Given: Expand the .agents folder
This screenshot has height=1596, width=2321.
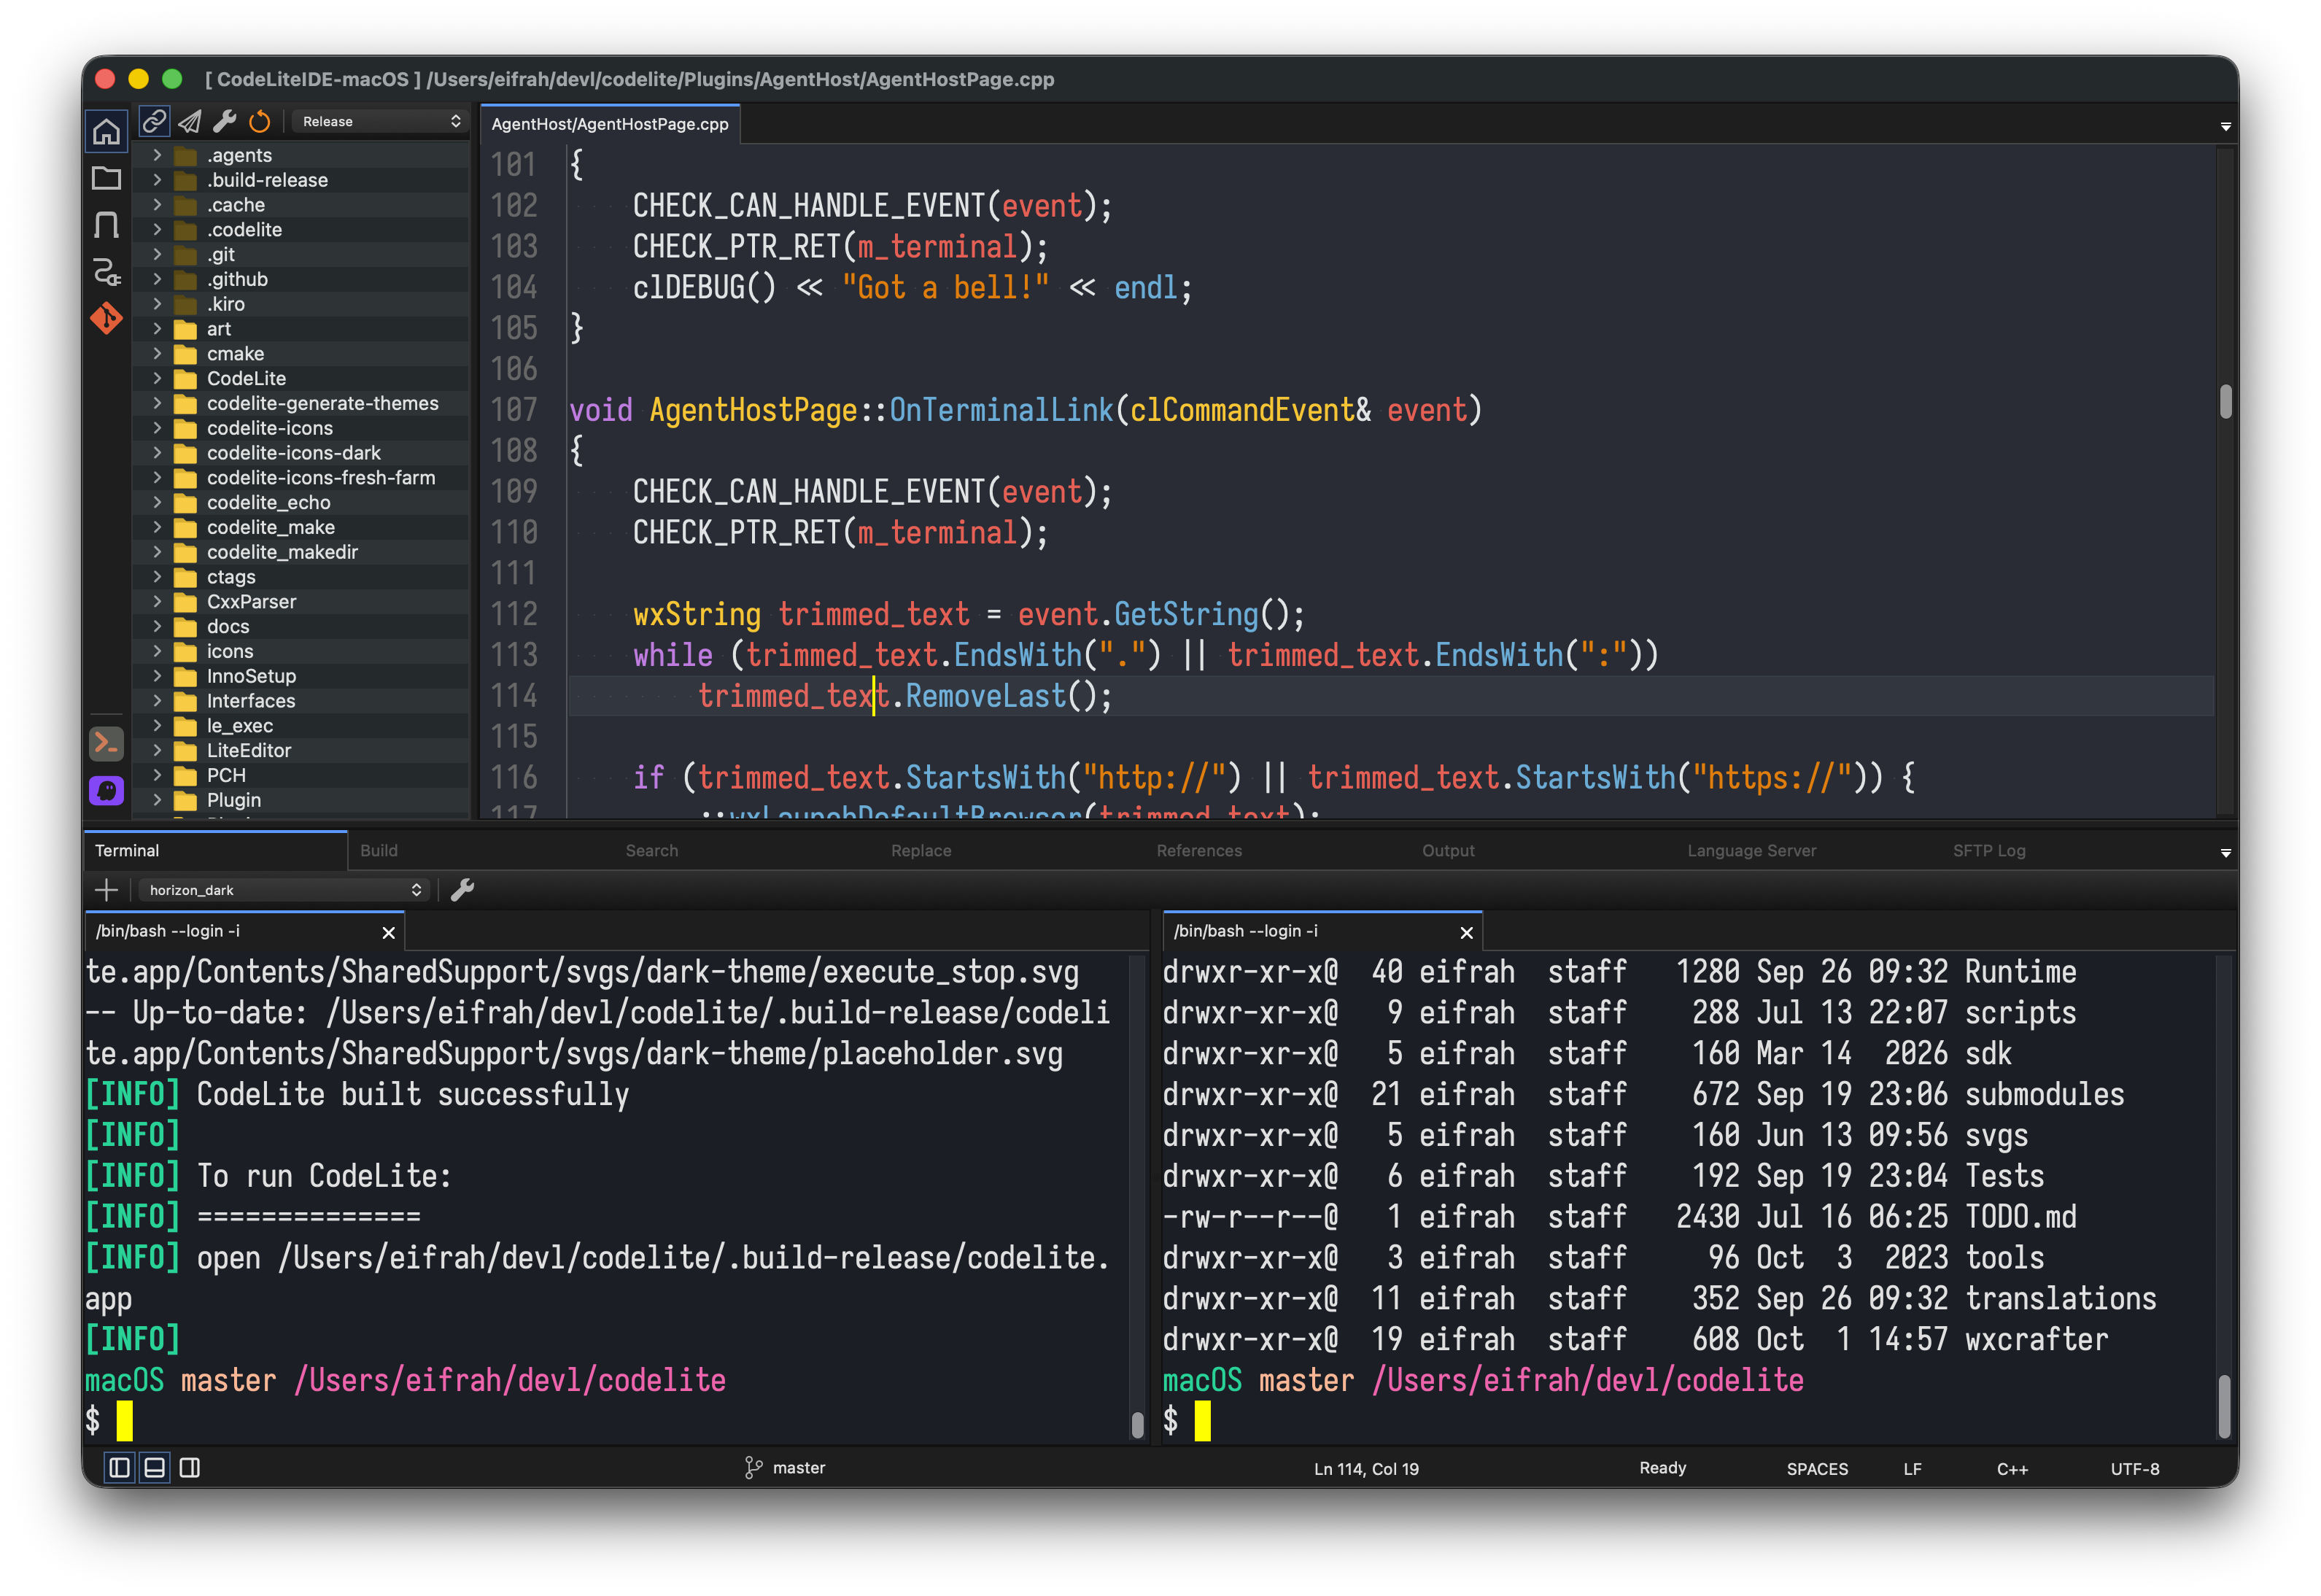Looking at the screenshot, I should click(157, 155).
